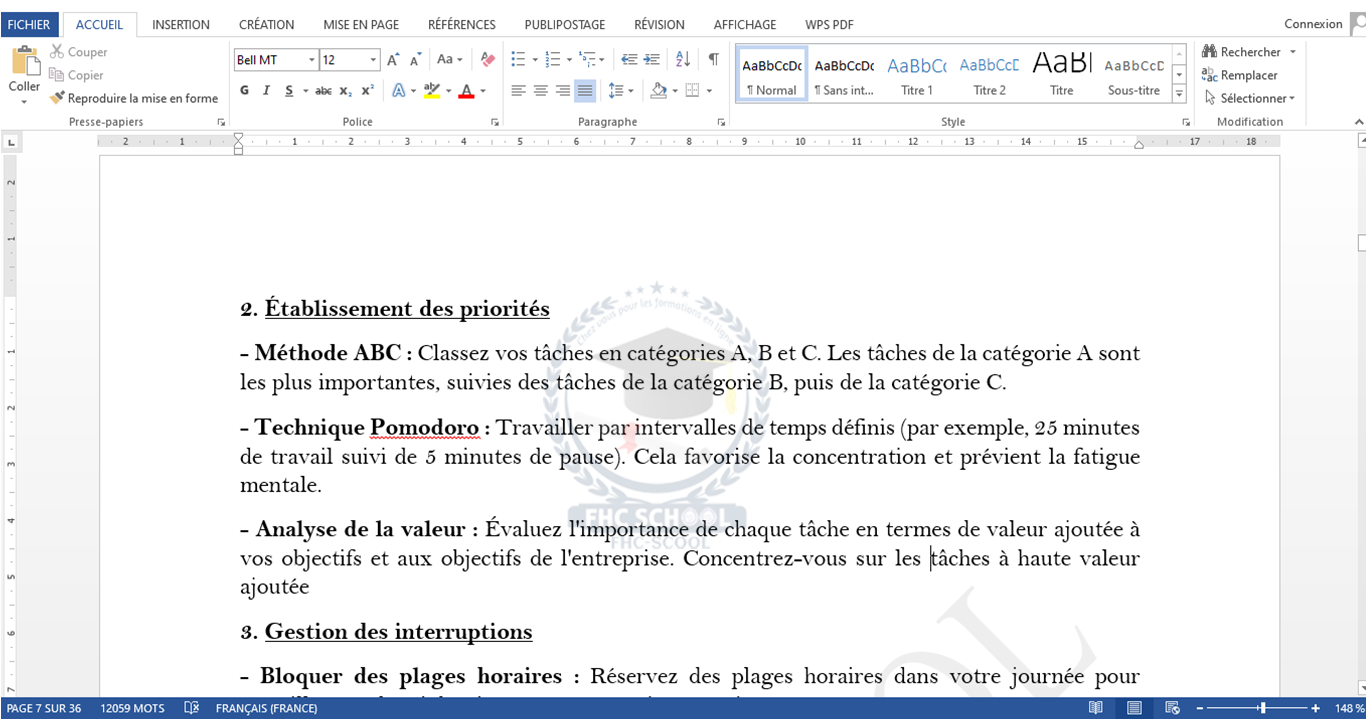Image resolution: width=1366 pixels, height=726 pixels.
Task: Cut selection with Couper
Action: (x=78, y=52)
